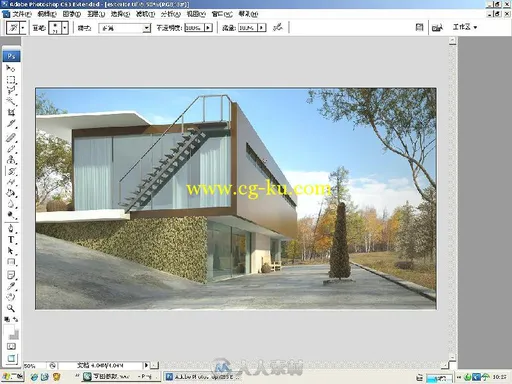This screenshot has width=512, height=384.
Task: Open the Filter menu
Action: (x=145, y=14)
